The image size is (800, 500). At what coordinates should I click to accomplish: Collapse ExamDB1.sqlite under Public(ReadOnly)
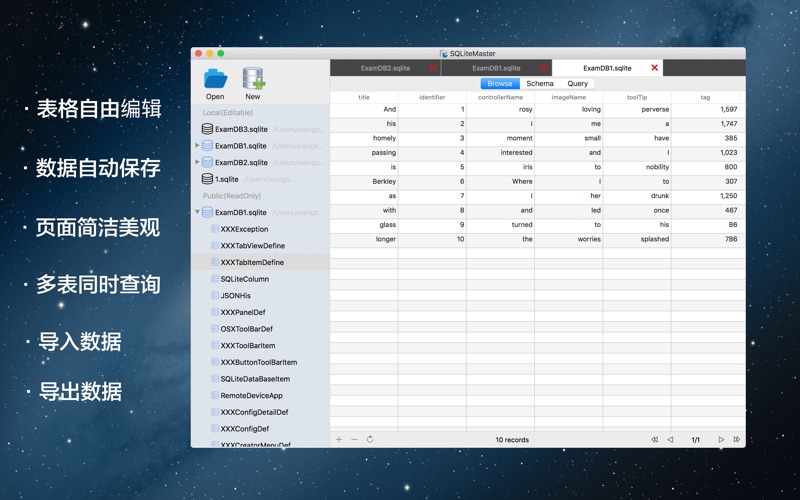[x=197, y=212]
